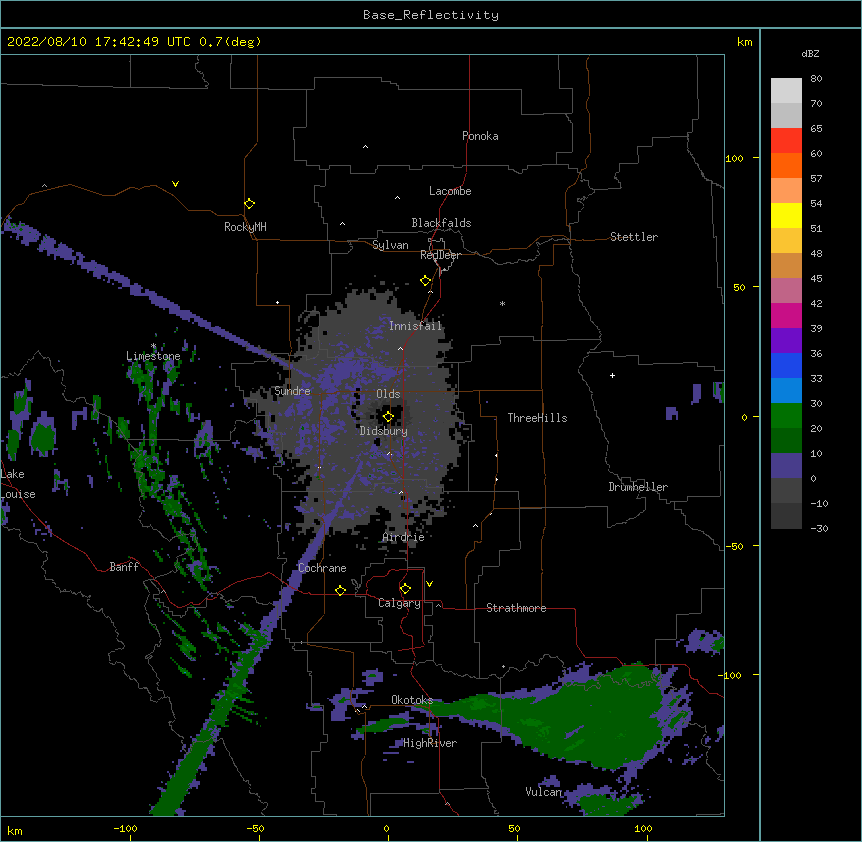This screenshot has height=842, width=862.
Task: Click the magenta 42 dBZ legend swatch
Action: point(786,315)
